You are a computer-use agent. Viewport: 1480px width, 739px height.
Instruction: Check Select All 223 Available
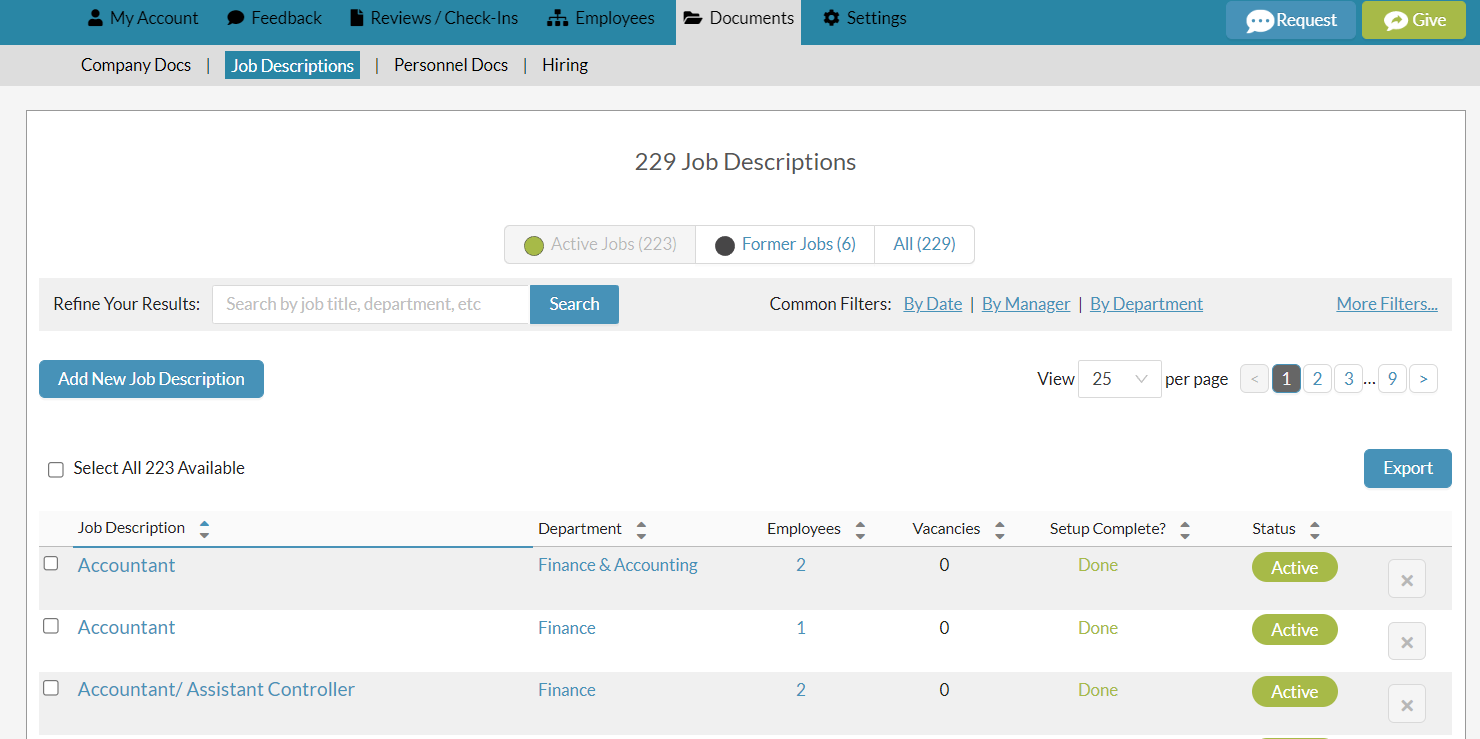pos(56,469)
